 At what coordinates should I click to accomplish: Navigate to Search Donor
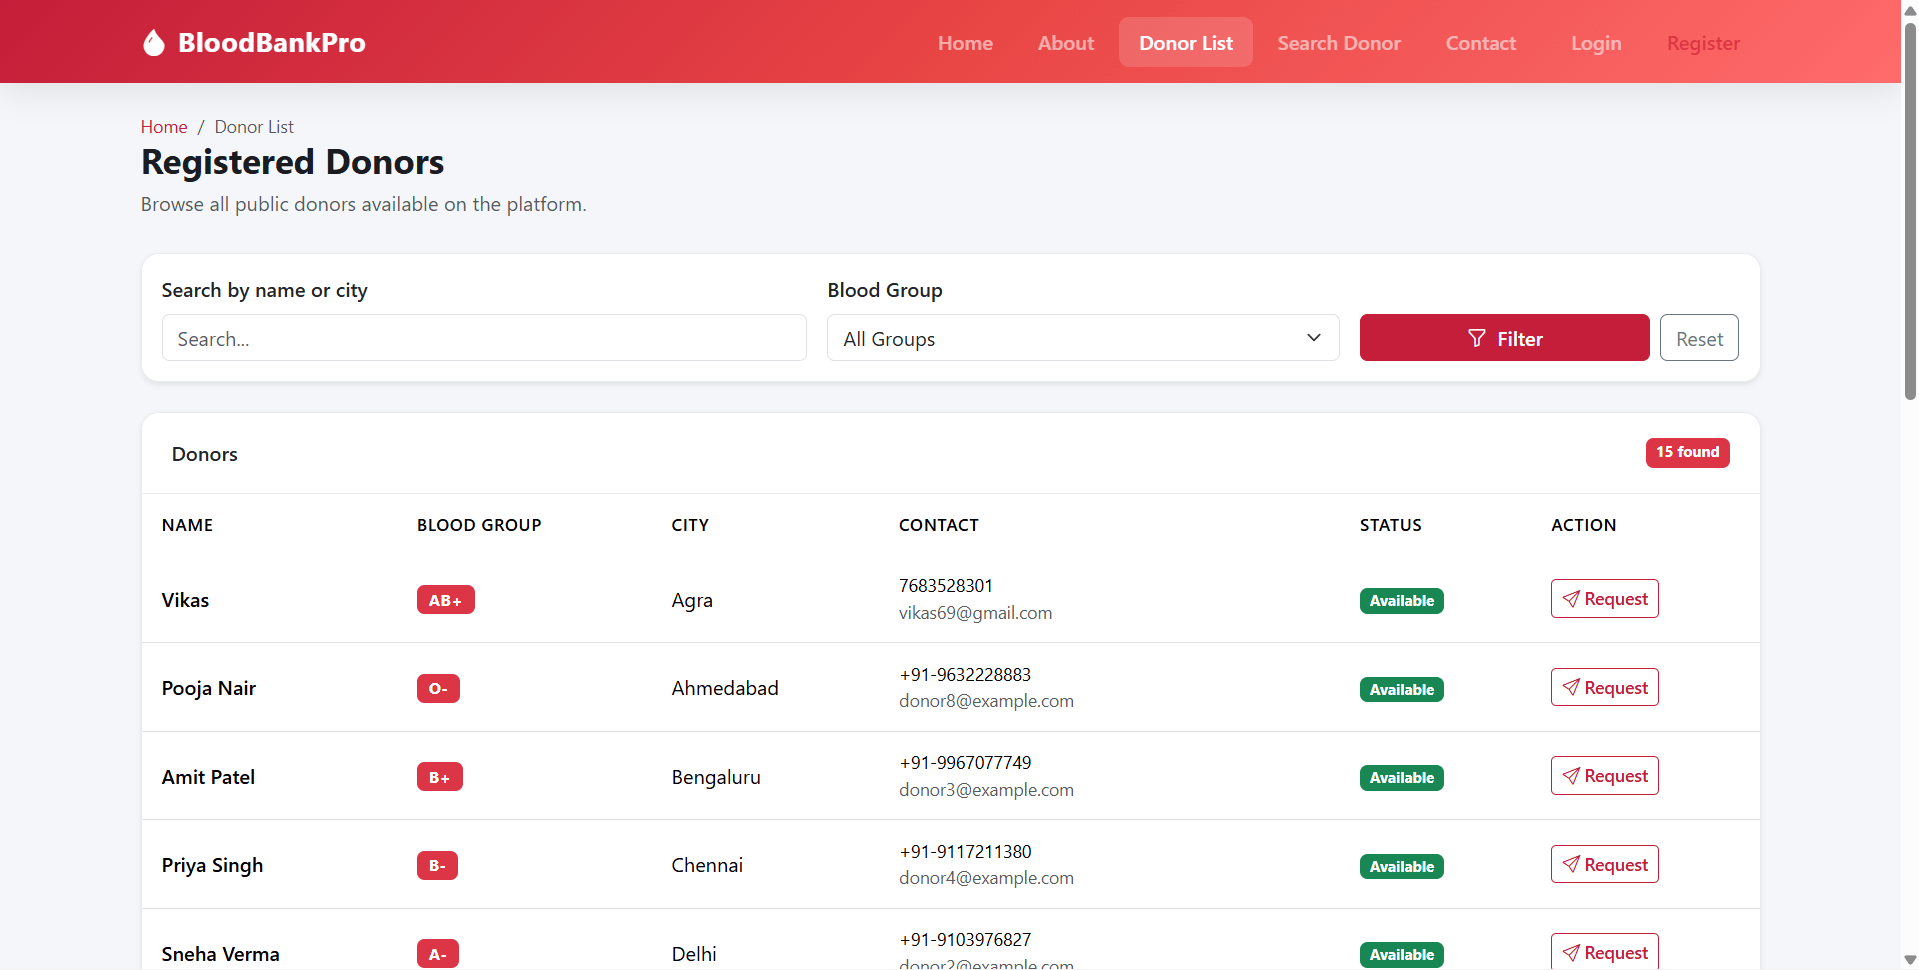tap(1339, 43)
